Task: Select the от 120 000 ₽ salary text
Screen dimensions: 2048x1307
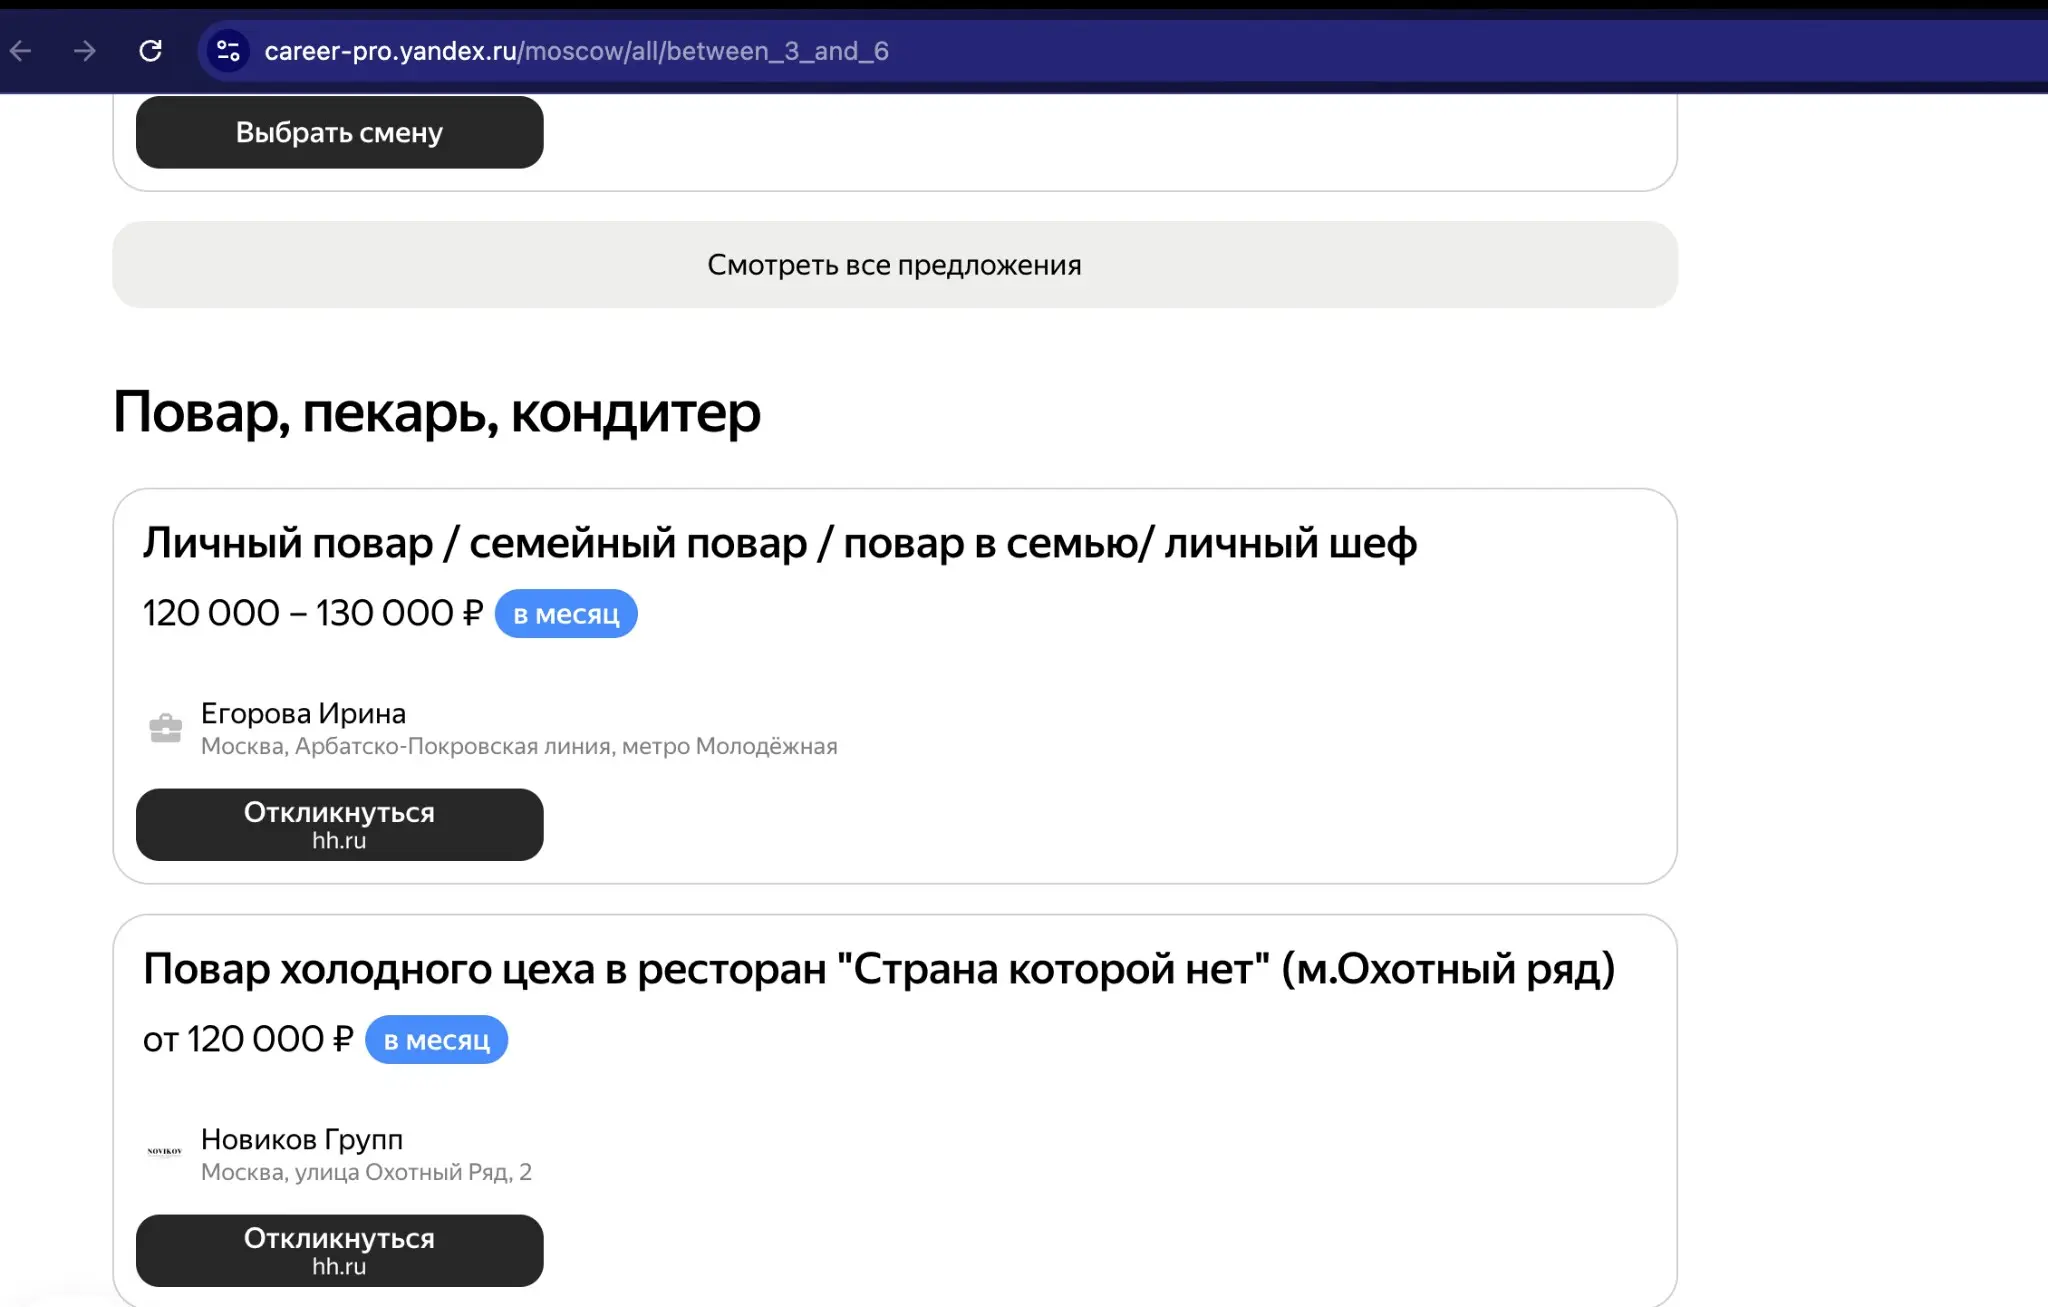Action: click(x=248, y=1039)
